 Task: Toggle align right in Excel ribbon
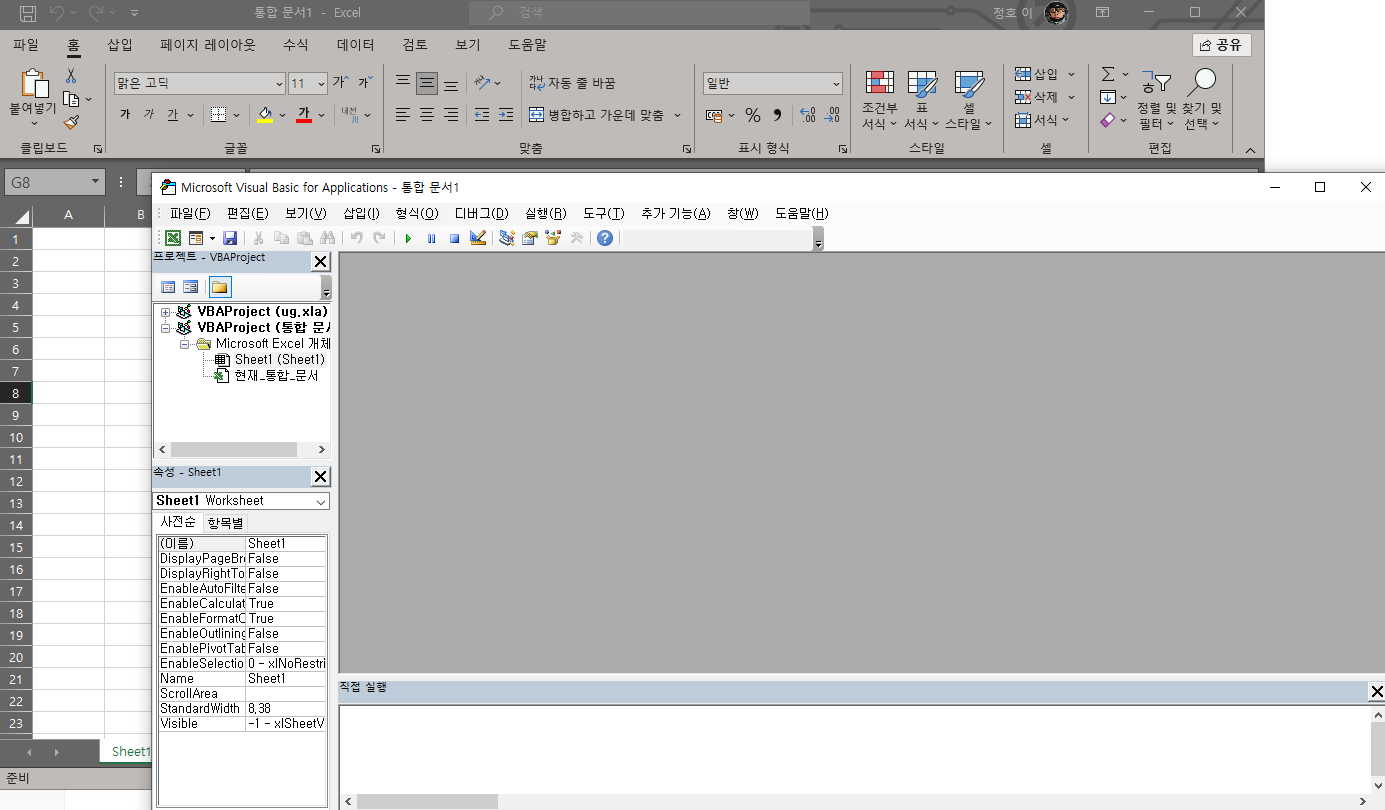(451, 115)
